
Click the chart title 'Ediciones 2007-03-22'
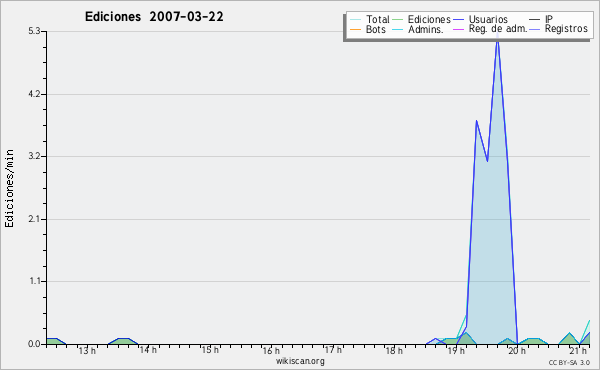[x=154, y=17]
